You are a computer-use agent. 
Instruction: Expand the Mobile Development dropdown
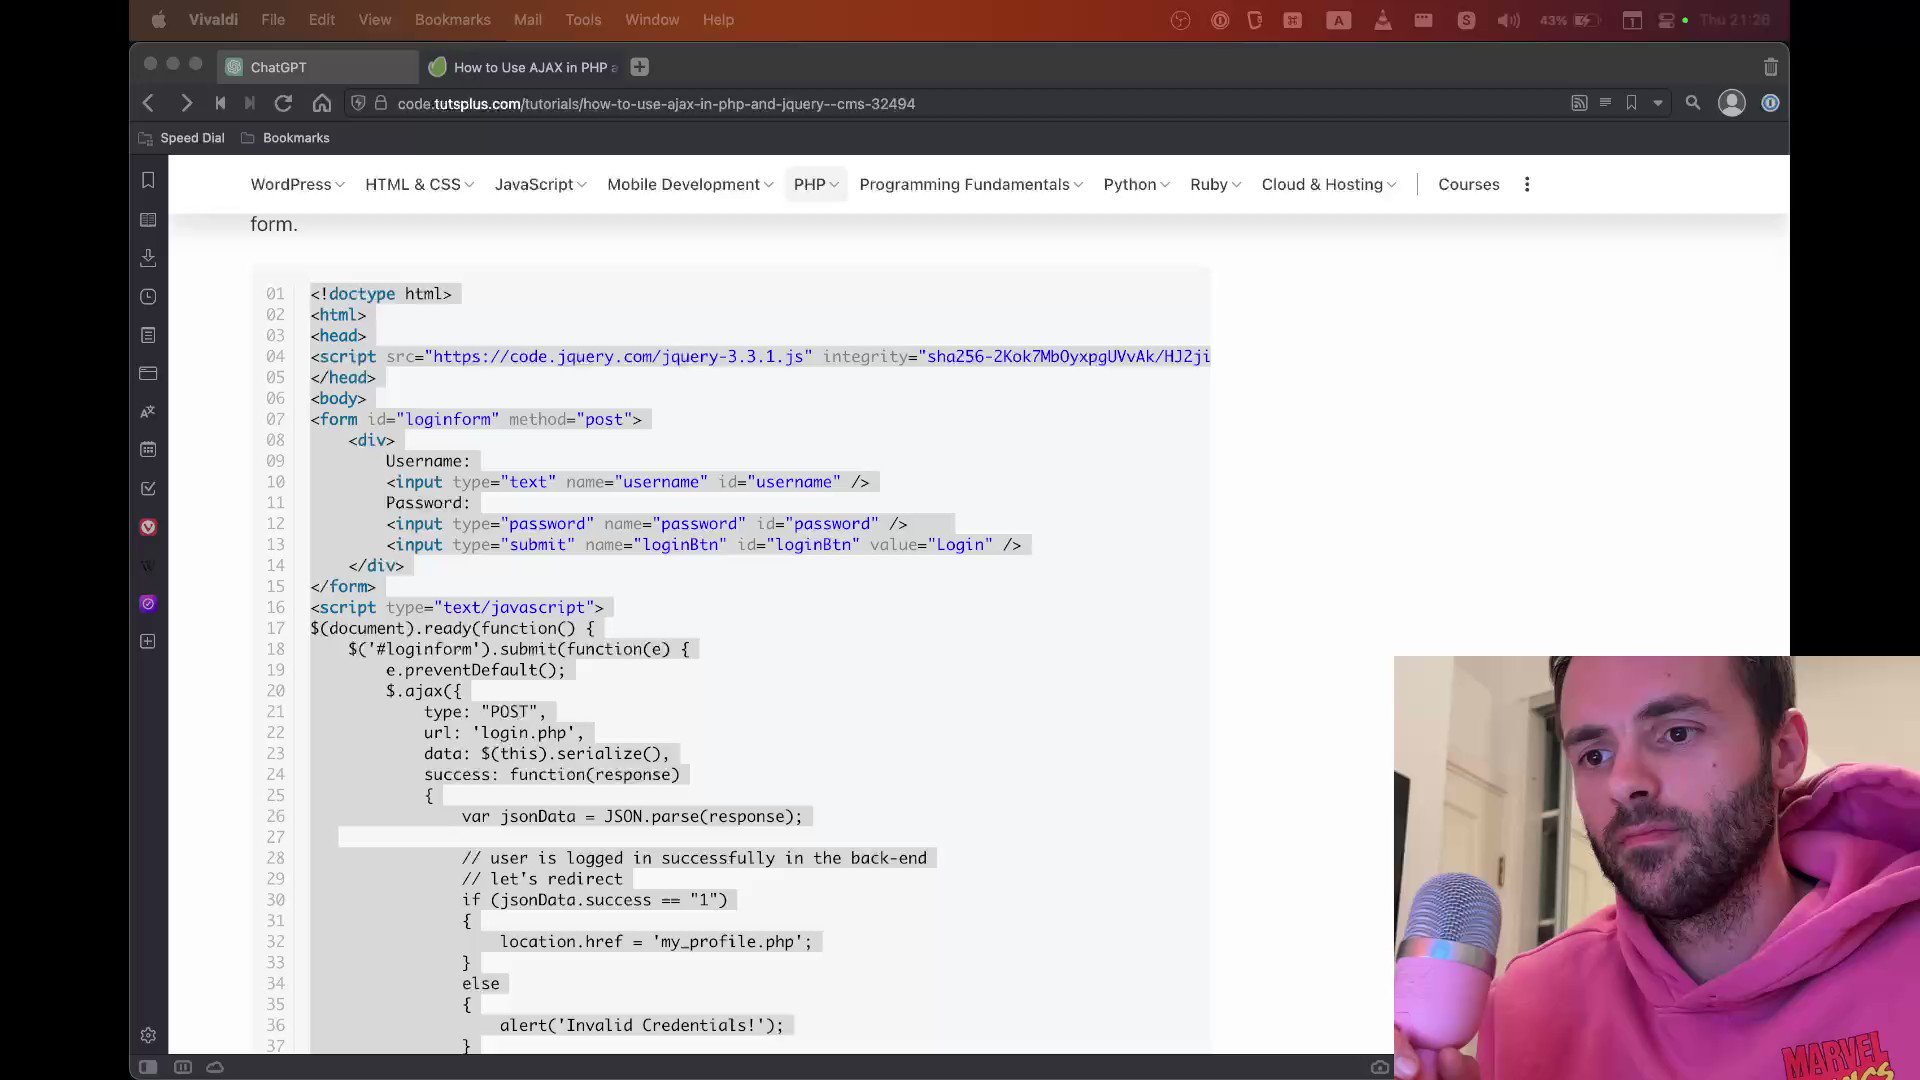coord(690,184)
